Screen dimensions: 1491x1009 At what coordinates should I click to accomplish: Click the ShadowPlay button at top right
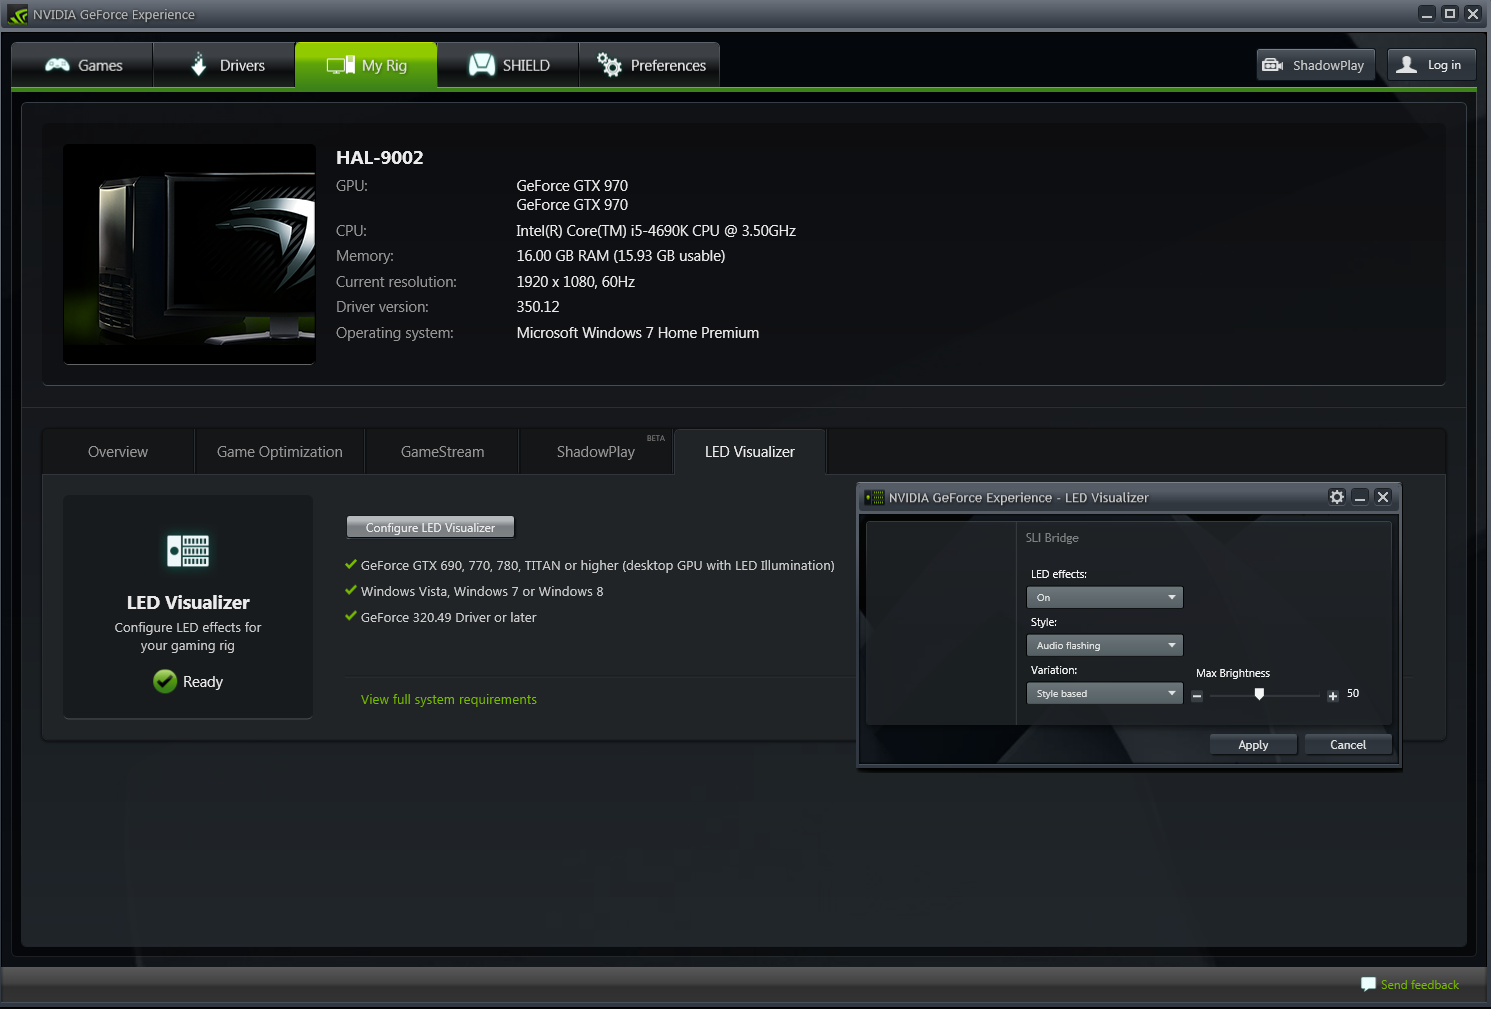(1316, 65)
